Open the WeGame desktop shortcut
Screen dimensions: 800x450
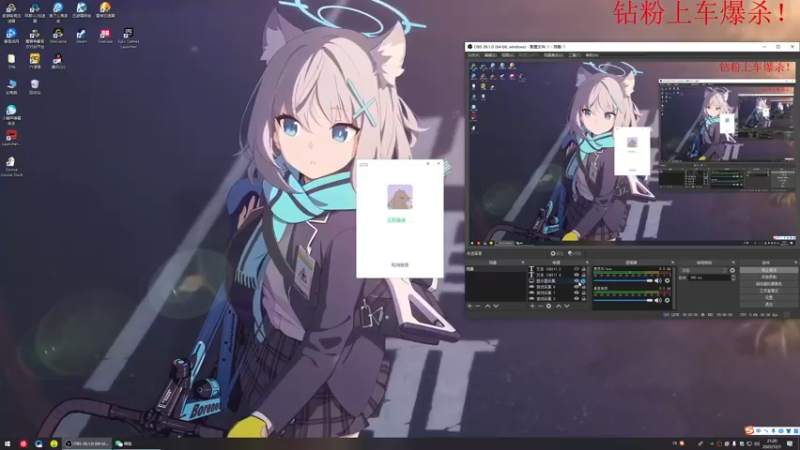tap(58, 36)
